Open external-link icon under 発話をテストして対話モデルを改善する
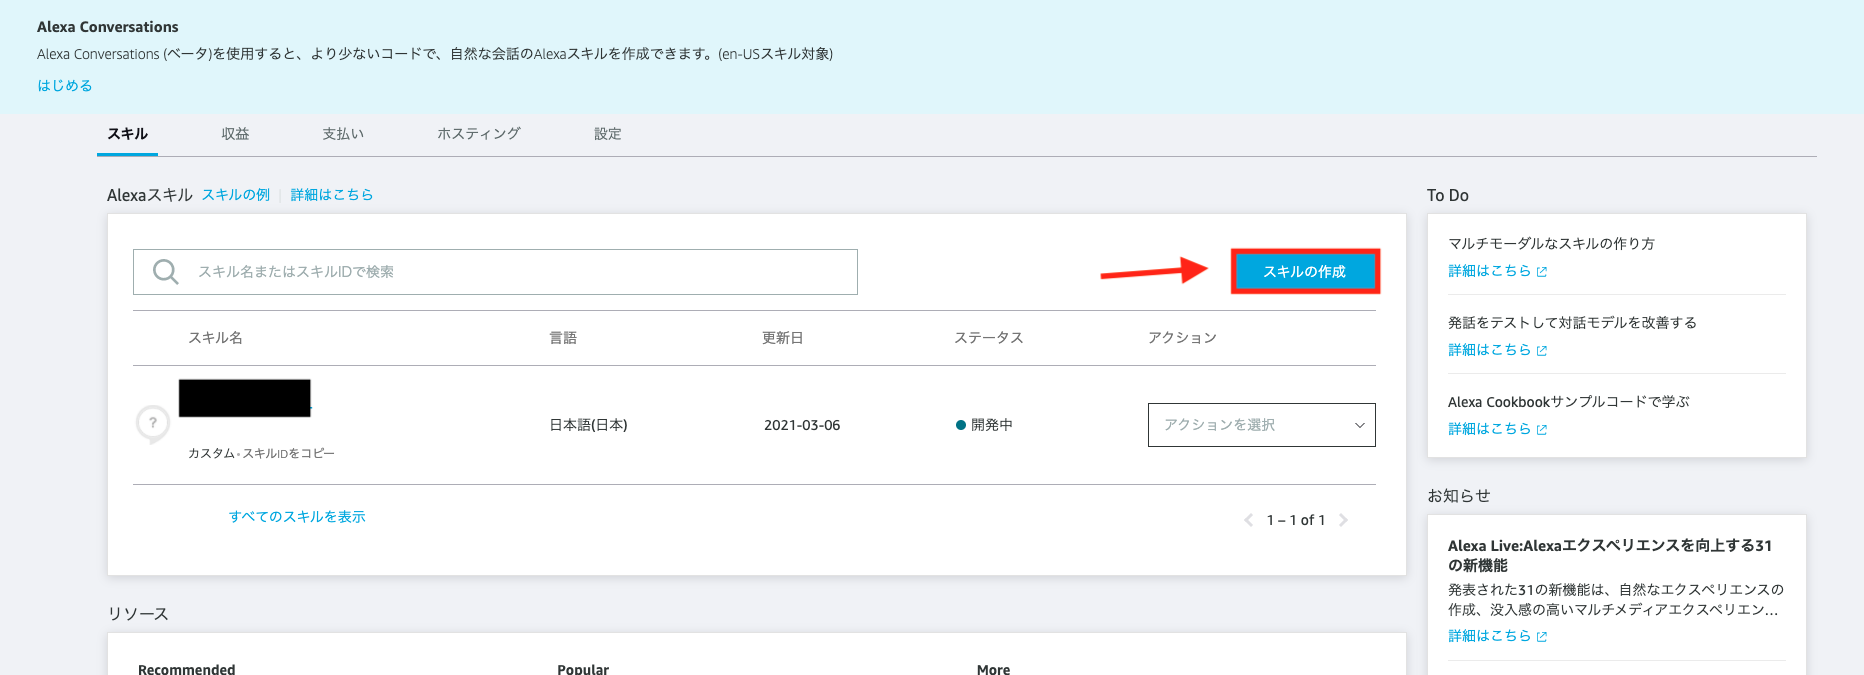Screen dimensions: 1864x675 [x=1541, y=351]
